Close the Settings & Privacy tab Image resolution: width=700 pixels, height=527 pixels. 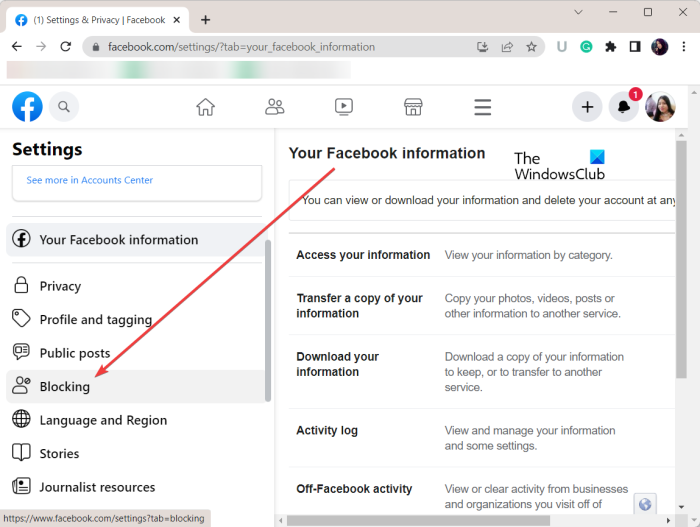177,20
